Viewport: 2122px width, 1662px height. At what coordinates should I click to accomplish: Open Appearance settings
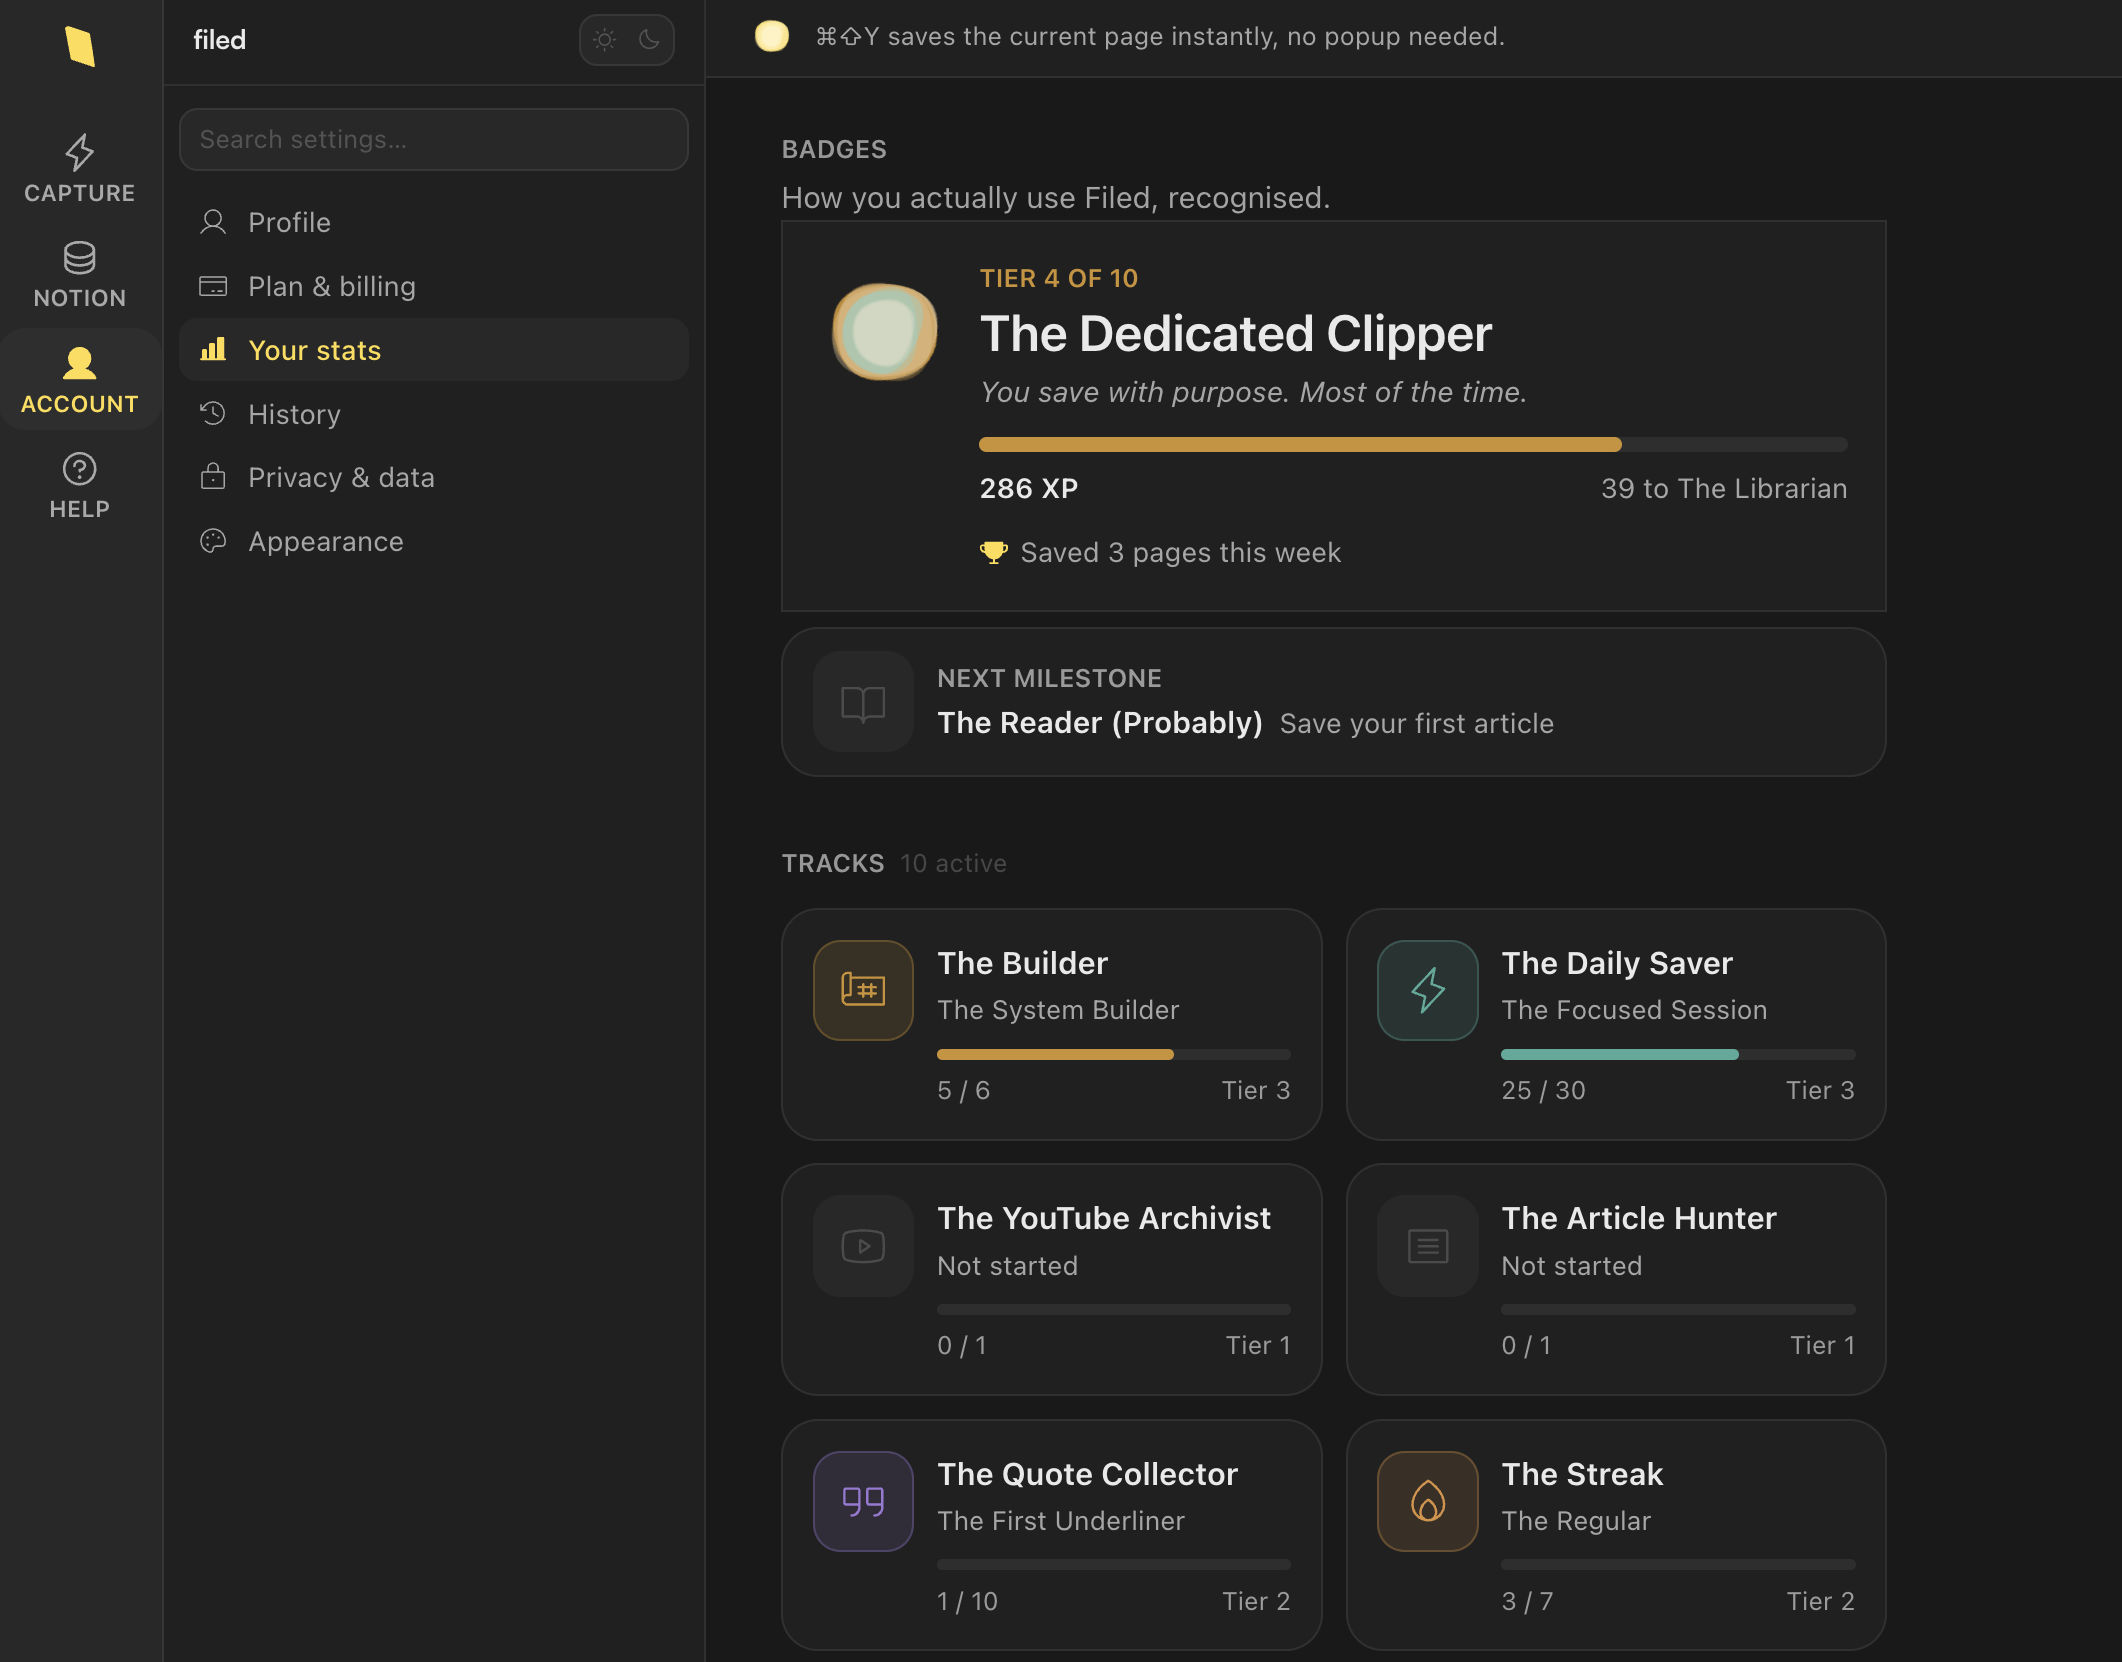click(434, 541)
